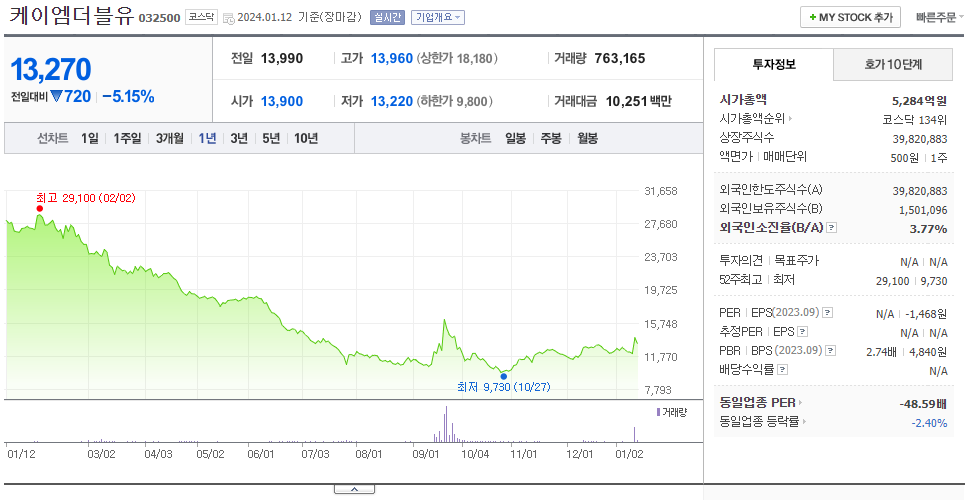Screen dimensions: 968x500
Task: Select the 1주일 line chart period
Action: 127,138
